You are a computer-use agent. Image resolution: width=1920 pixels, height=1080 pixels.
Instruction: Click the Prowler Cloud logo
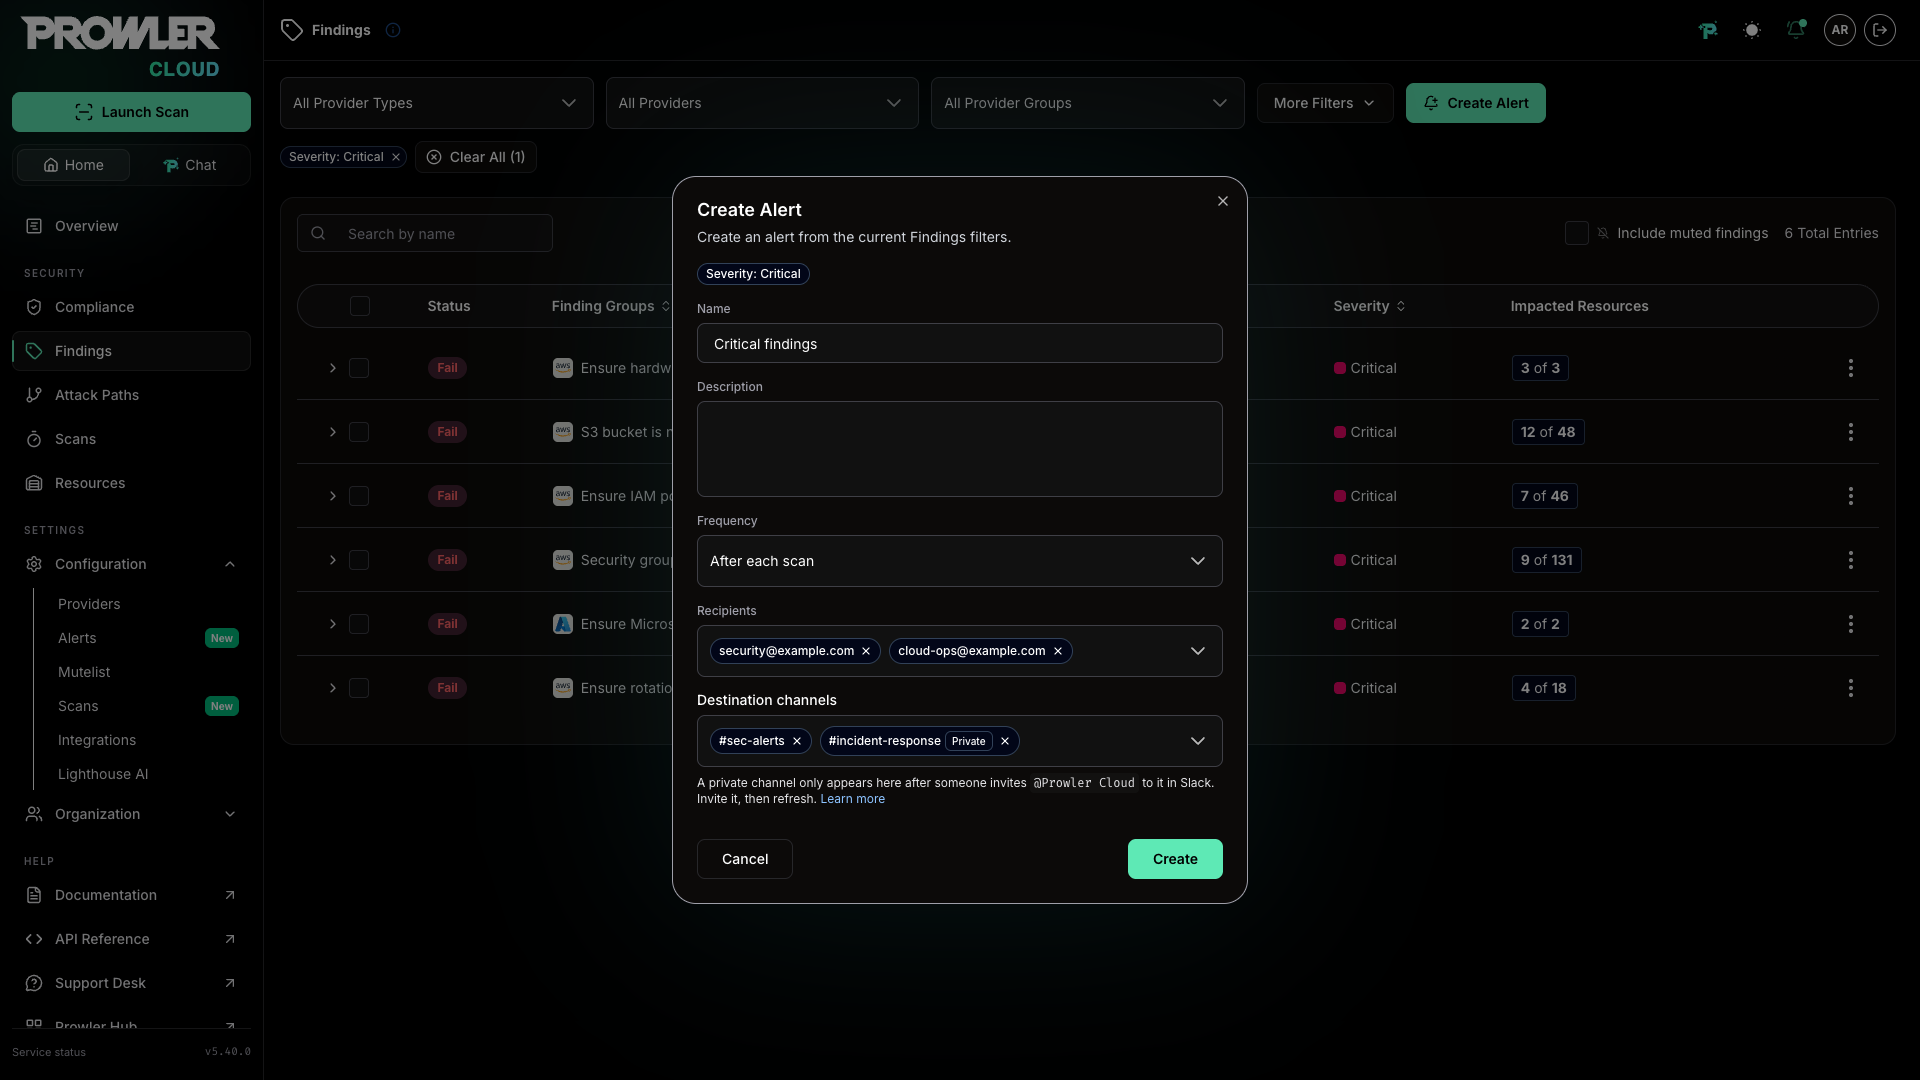[121, 47]
